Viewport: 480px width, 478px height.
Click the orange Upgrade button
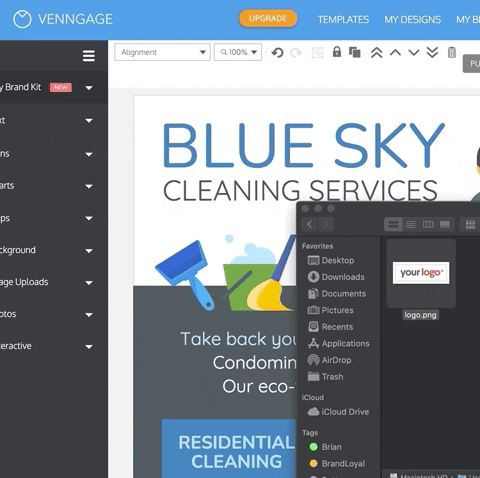click(268, 18)
